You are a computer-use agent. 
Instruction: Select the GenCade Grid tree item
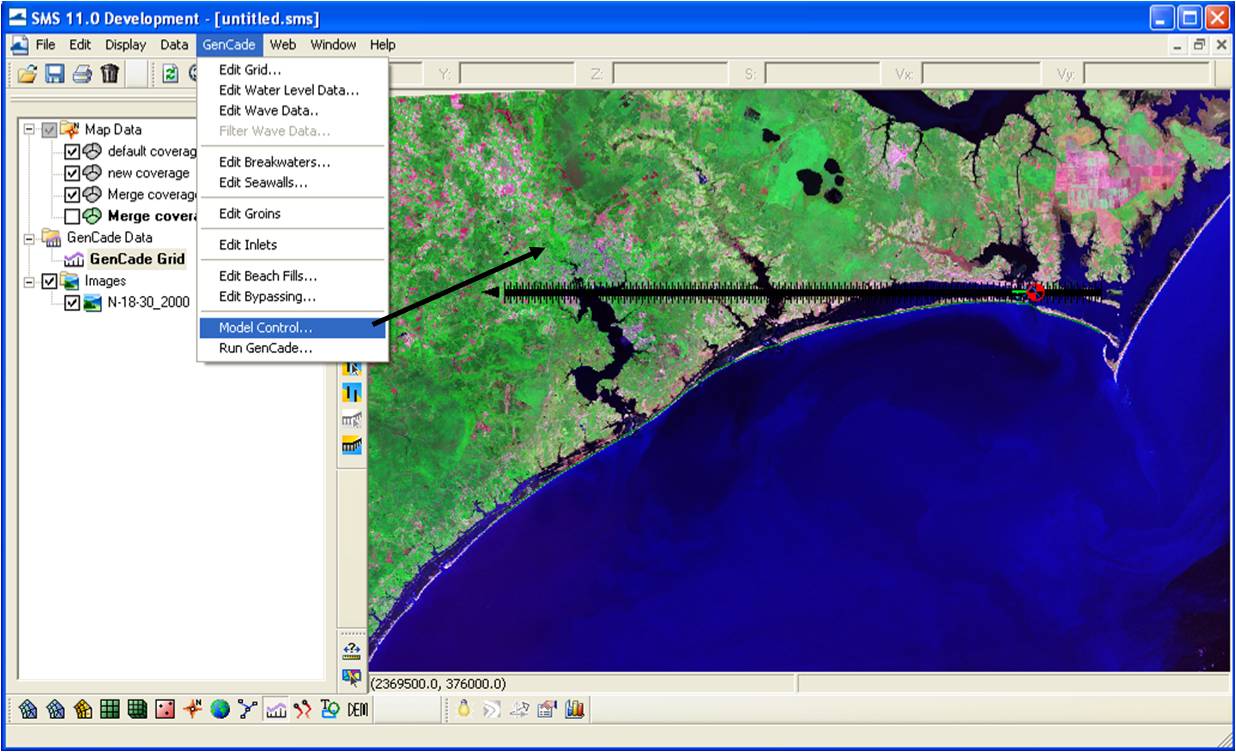(137, 259)
